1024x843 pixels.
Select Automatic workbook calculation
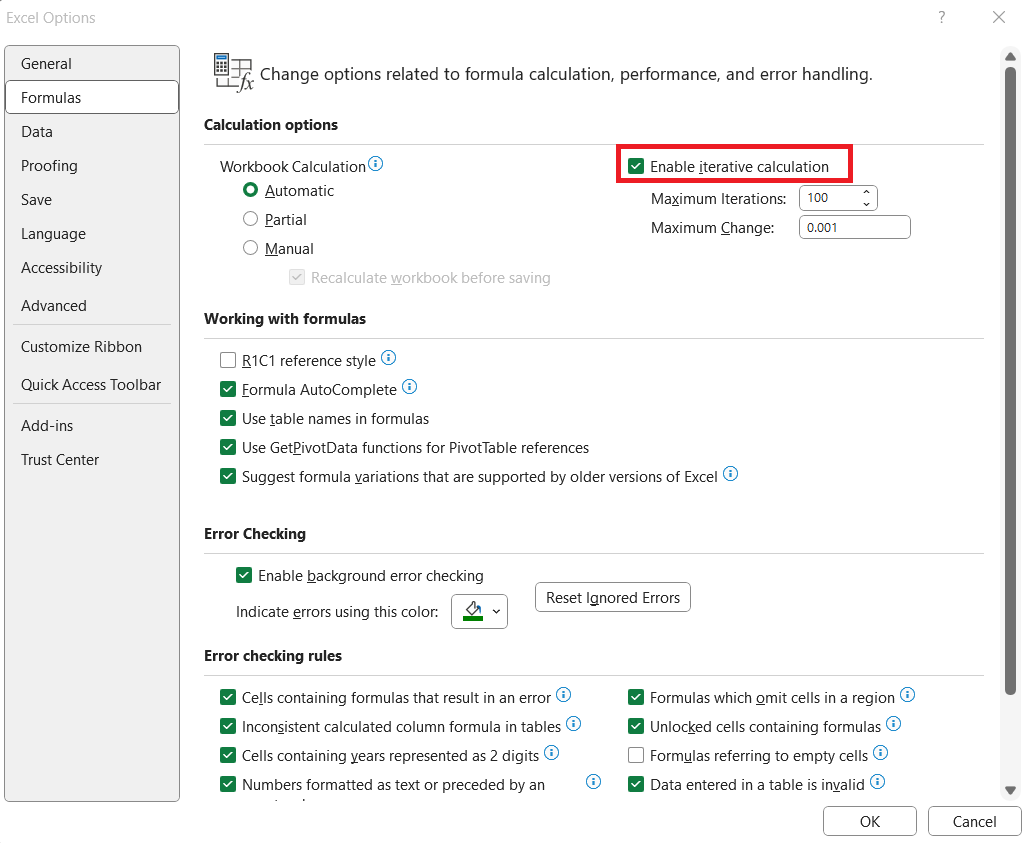click(x=251, y=190)
